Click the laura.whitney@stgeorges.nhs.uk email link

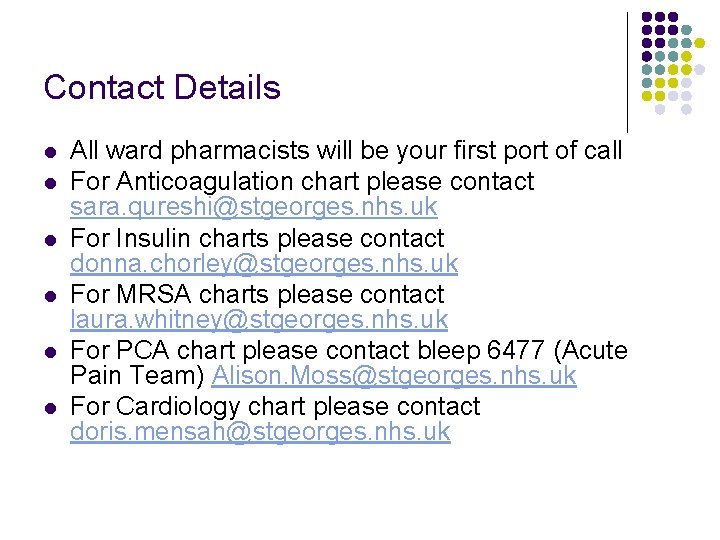pyautogui.click(x=258, y=320)
